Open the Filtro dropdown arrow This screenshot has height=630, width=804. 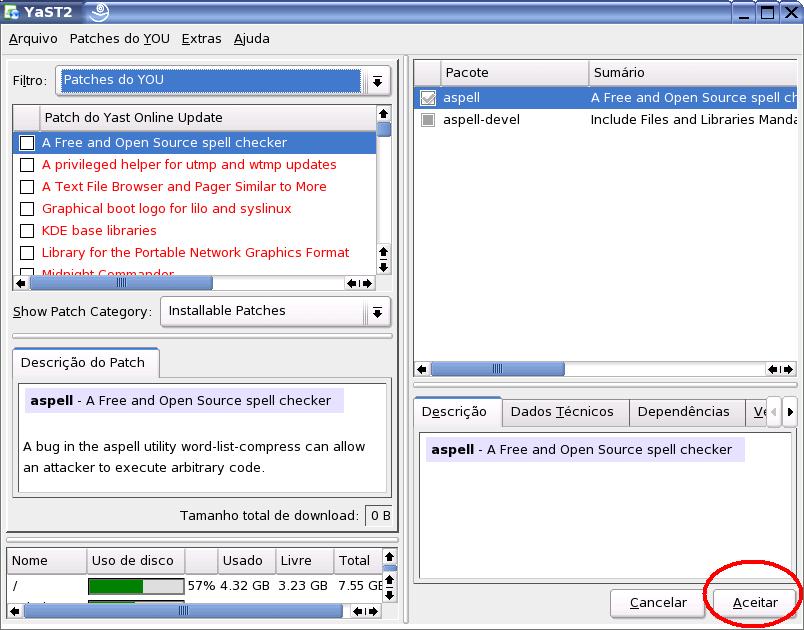(377, 81)
